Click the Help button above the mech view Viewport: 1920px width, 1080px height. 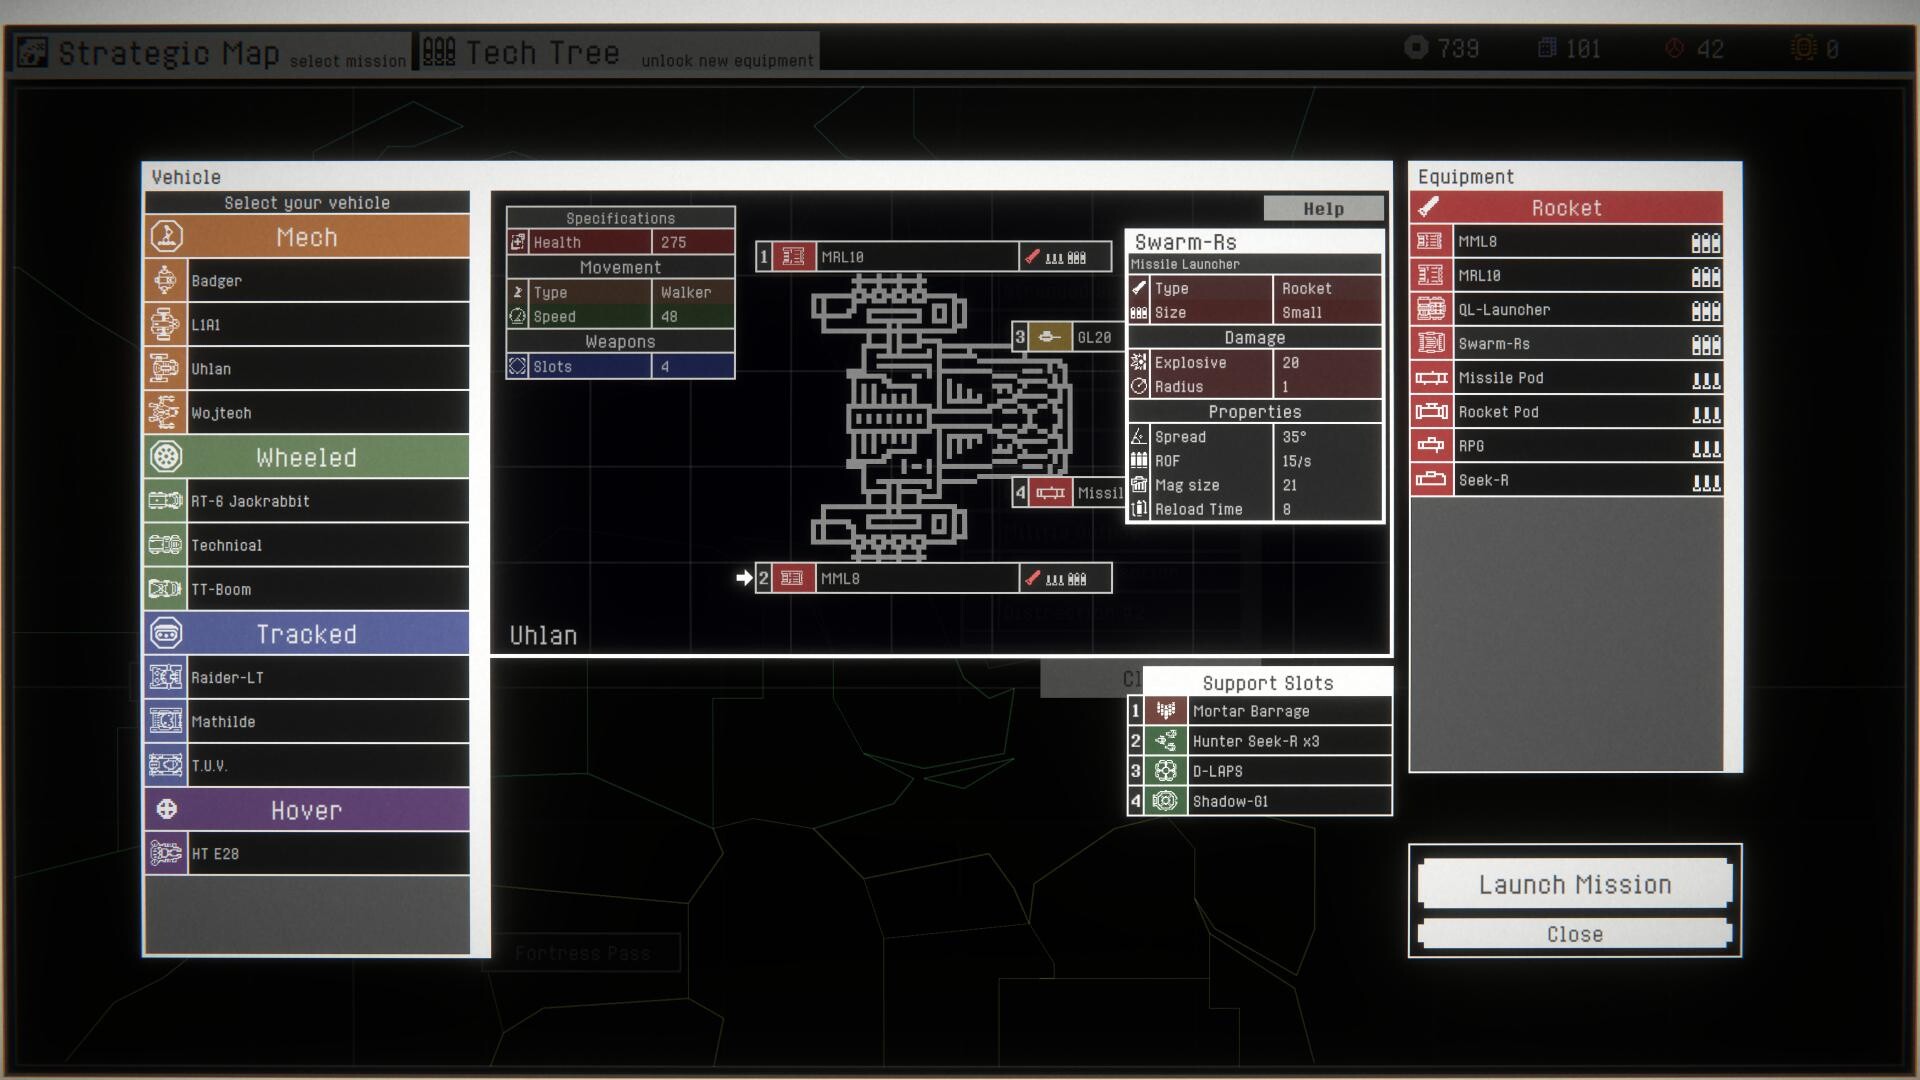[x=1323, y=208]
